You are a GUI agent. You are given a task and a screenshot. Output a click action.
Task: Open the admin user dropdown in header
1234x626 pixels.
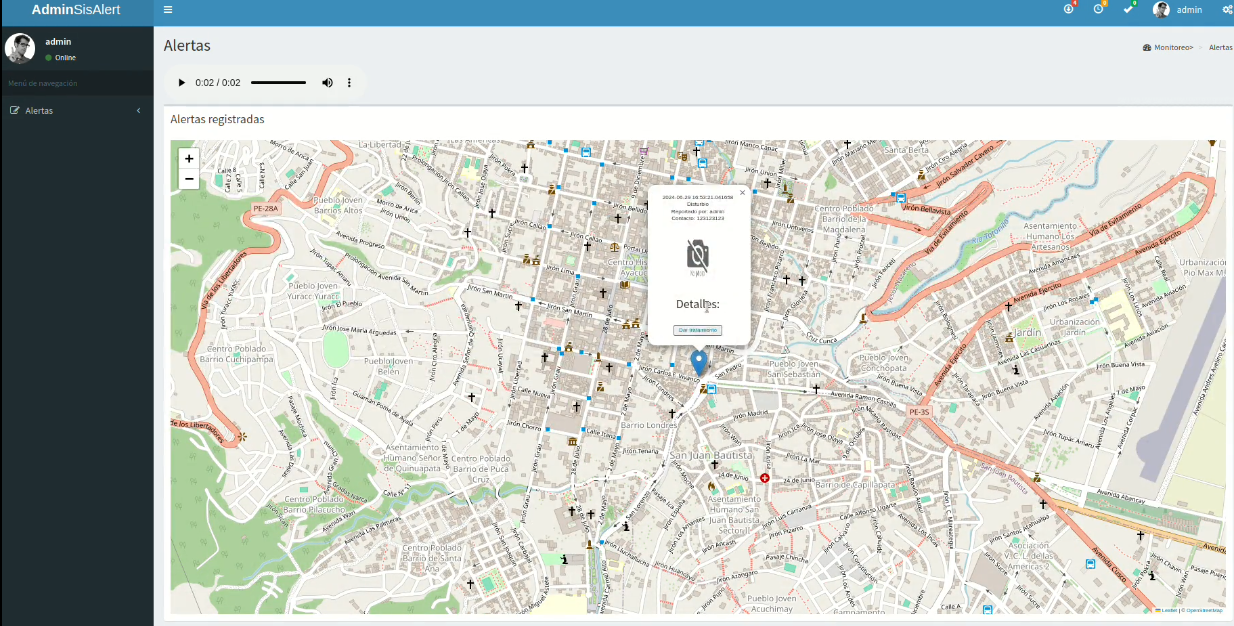[1178, 10]
